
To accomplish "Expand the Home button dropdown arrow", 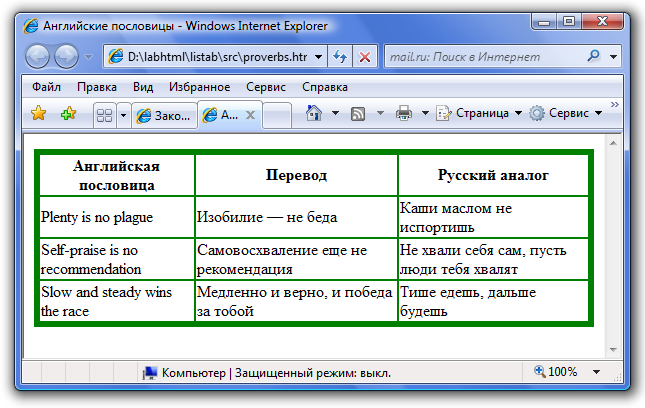I will click(335, 113).
